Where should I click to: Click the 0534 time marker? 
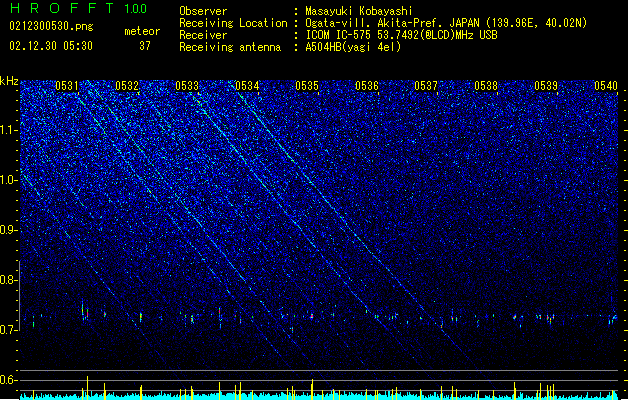pyautogui.click(x=247, y=86)
